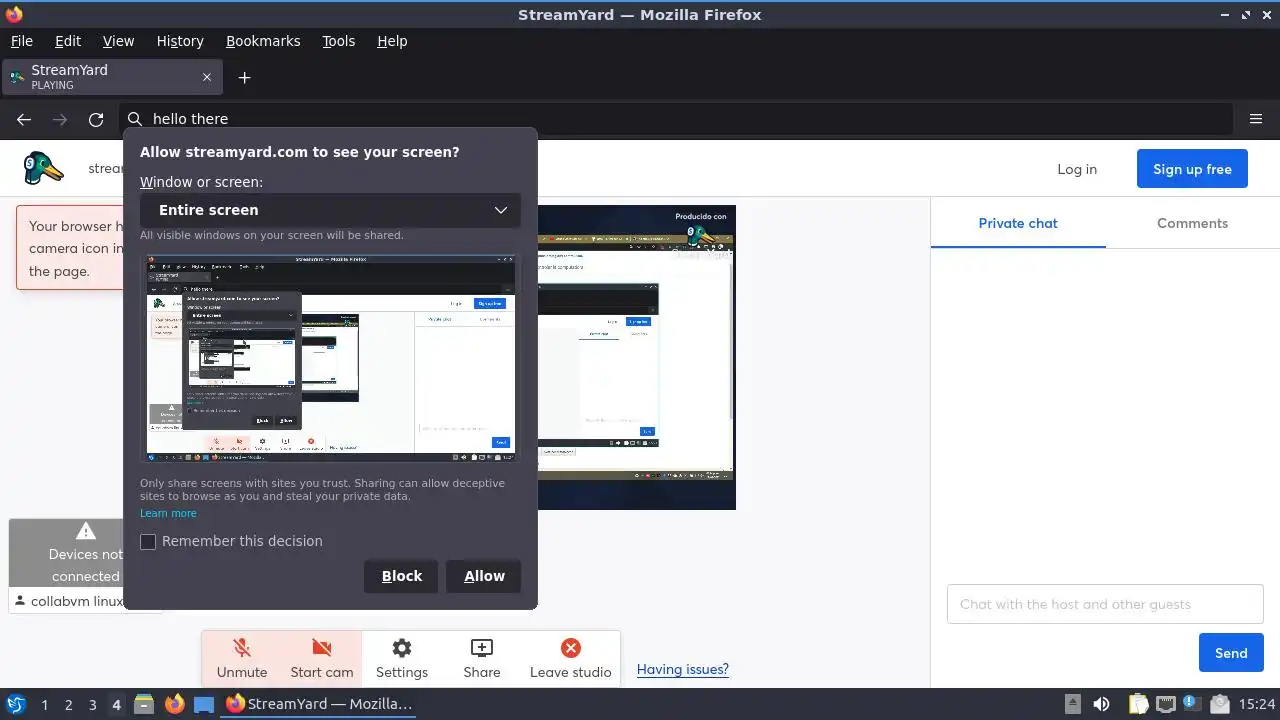The height and width of the screenshot is (720, 1280).
Task: Tick Remember this decision checkbox
Action: (x=148, y=541)
